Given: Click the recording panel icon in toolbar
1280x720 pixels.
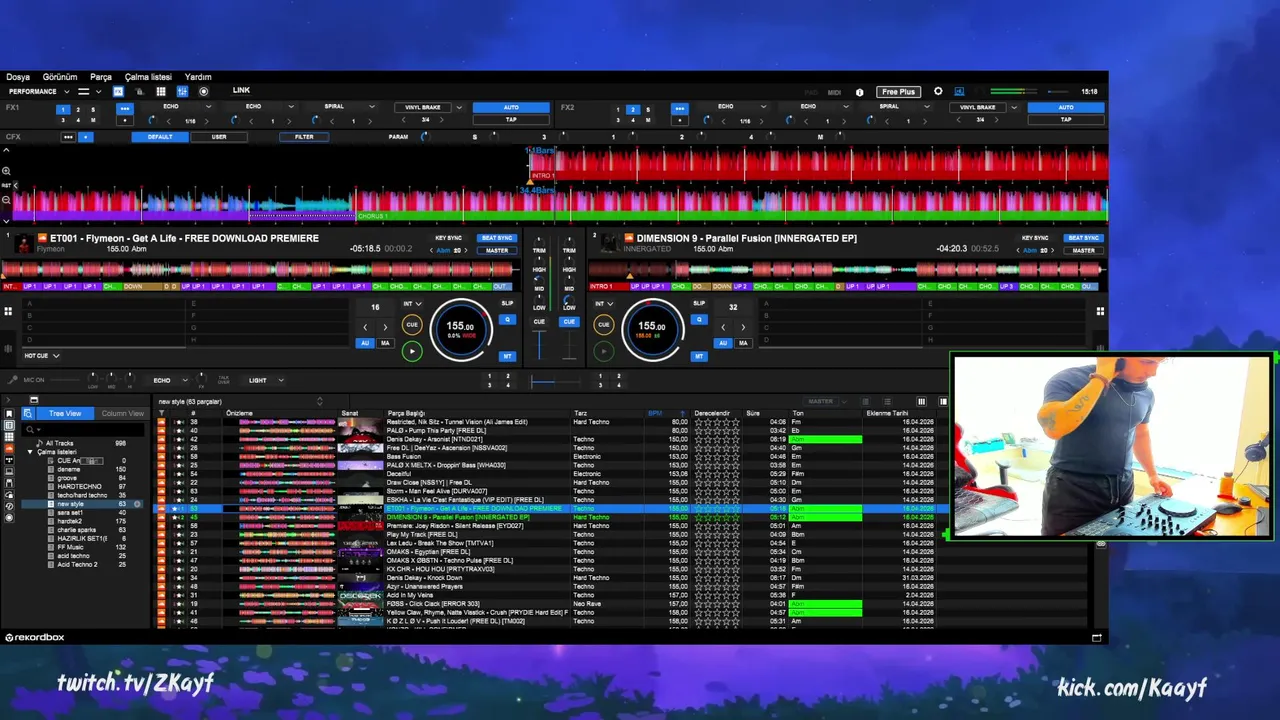Looking at the screenshot, I should pos(204,91).
